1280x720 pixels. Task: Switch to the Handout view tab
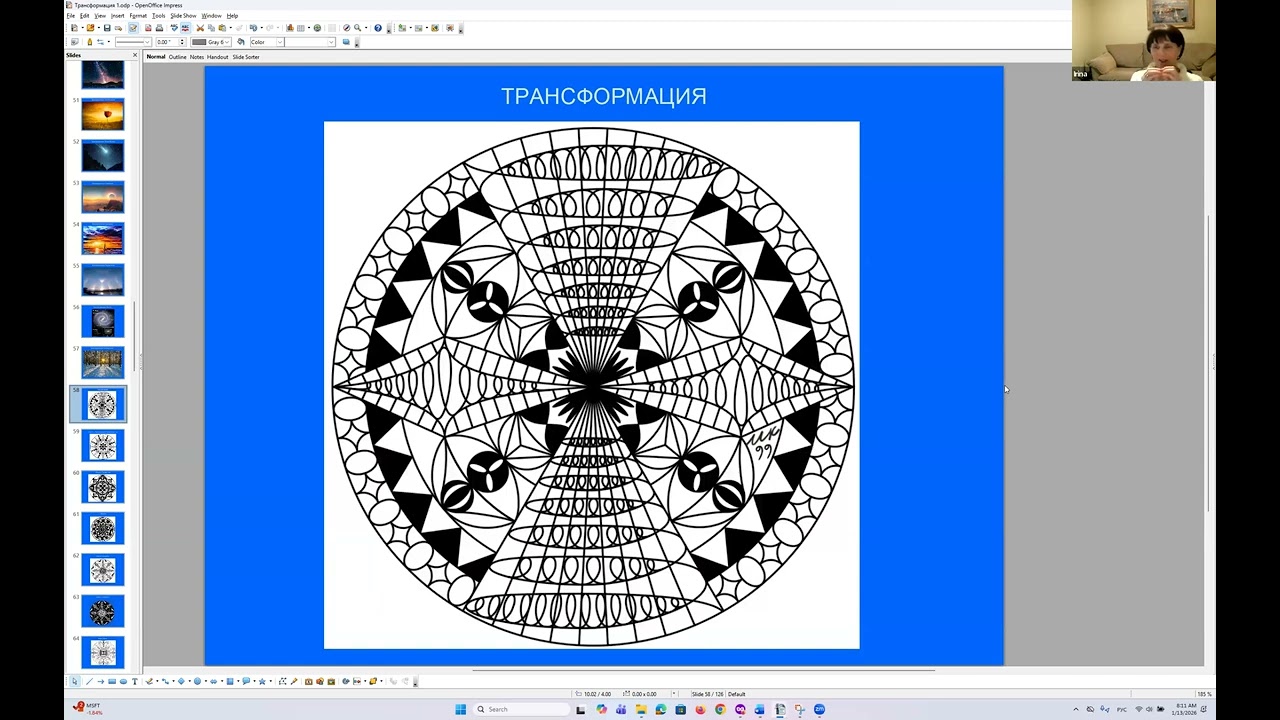coord(218,57)
